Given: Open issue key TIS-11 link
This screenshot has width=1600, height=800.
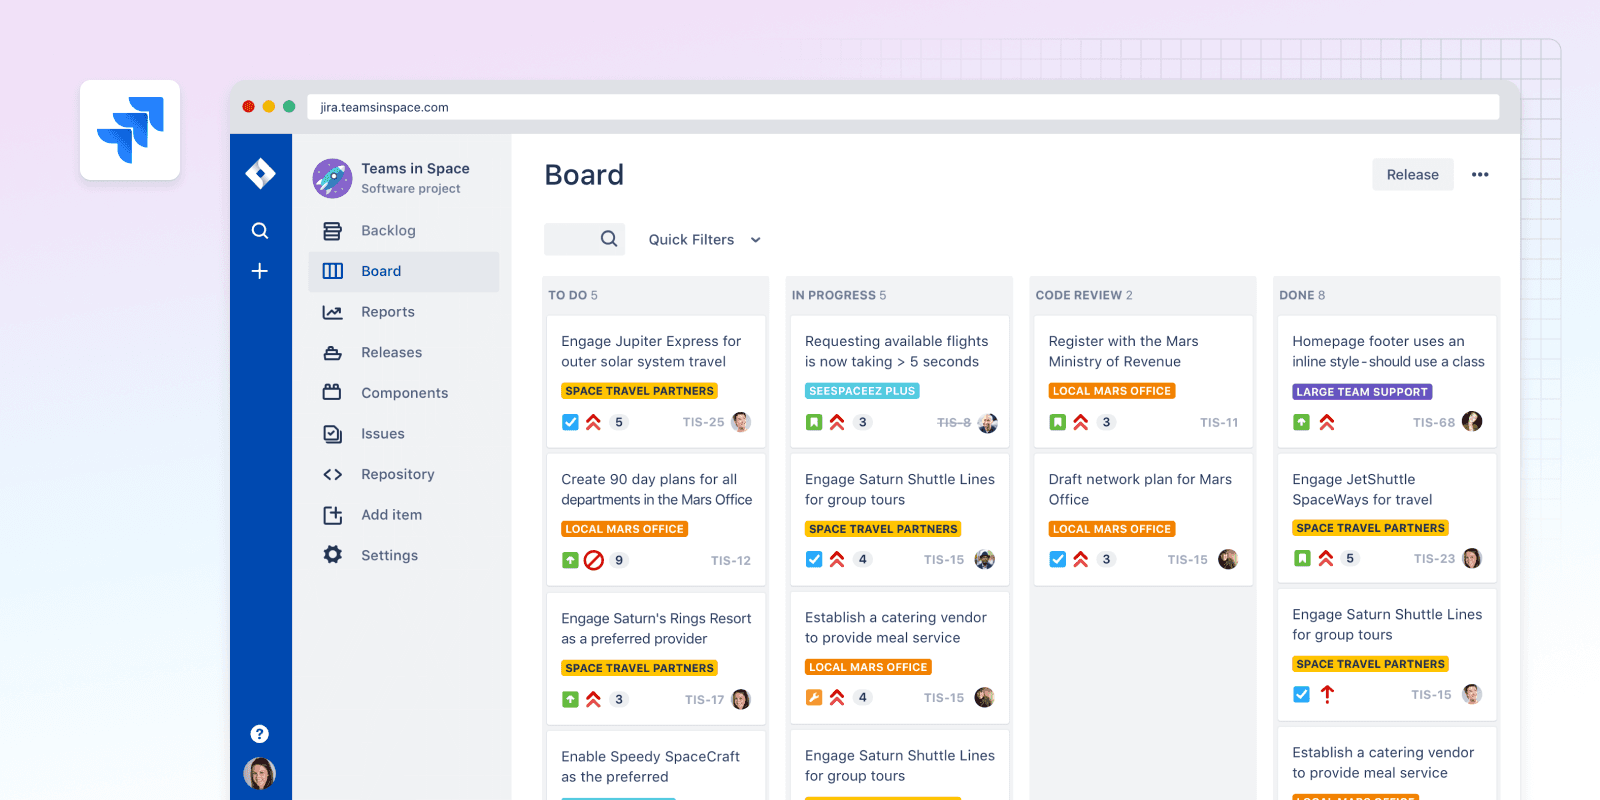Looking at the screenshot, I should pyautogui.click(x=1219, y=423).
